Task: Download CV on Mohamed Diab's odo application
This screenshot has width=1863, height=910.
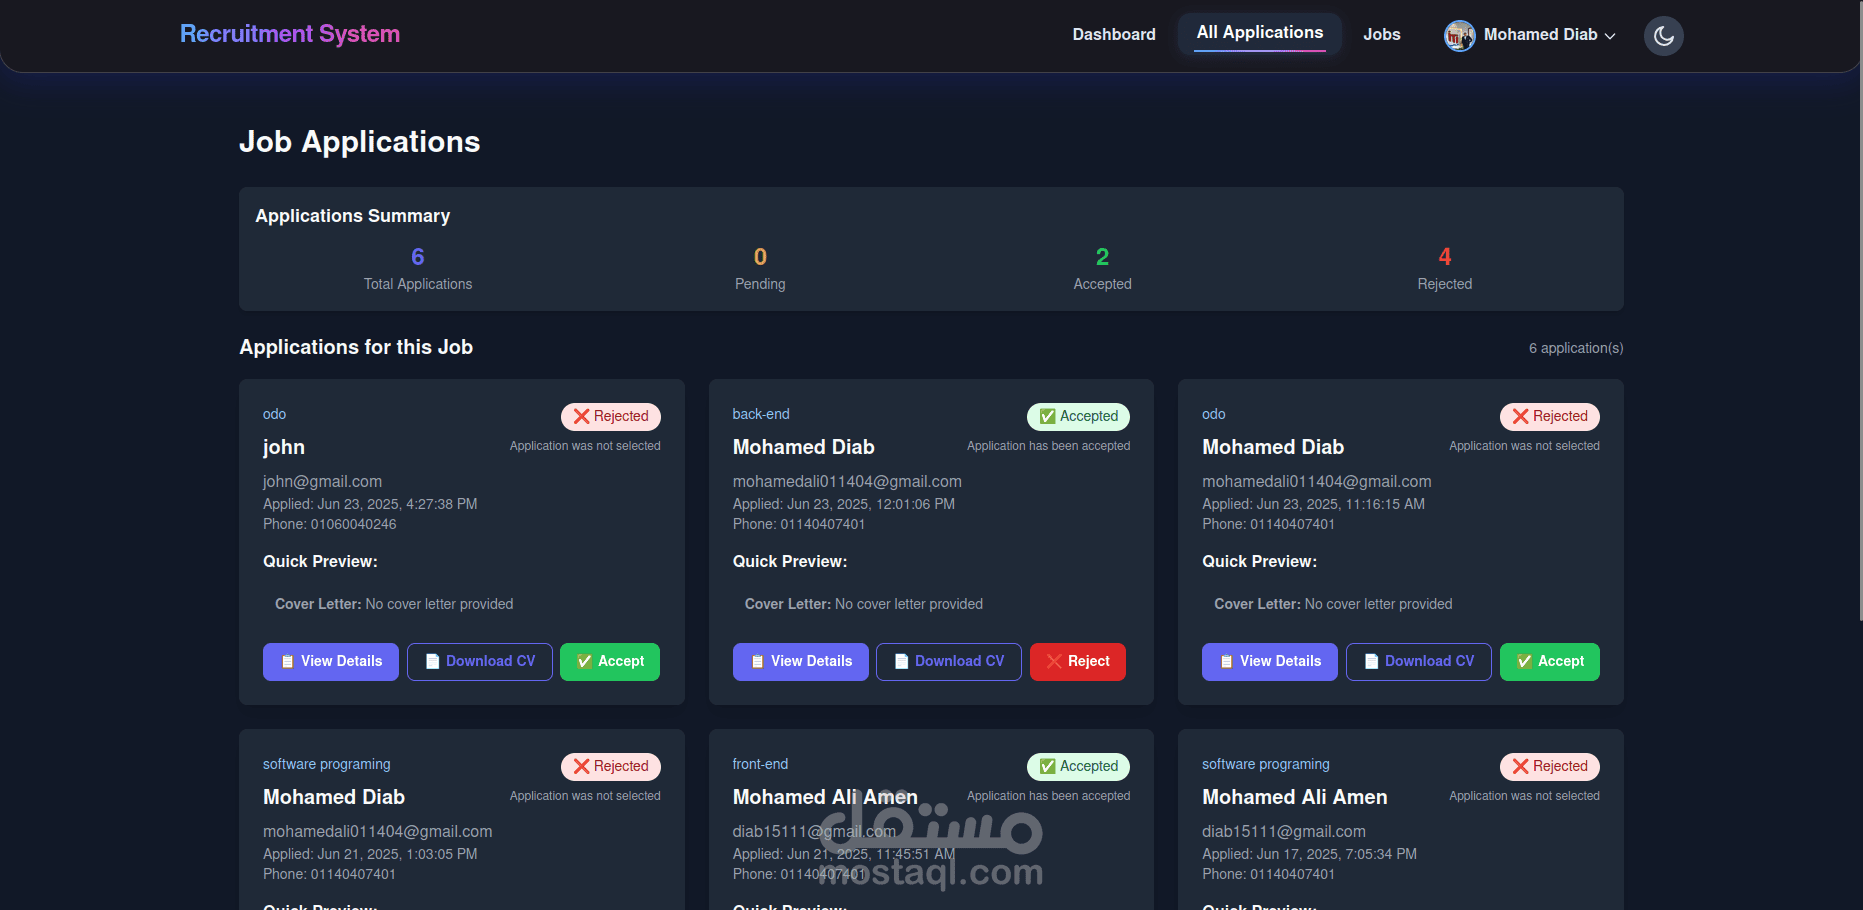Action: tap(1419, 662)
